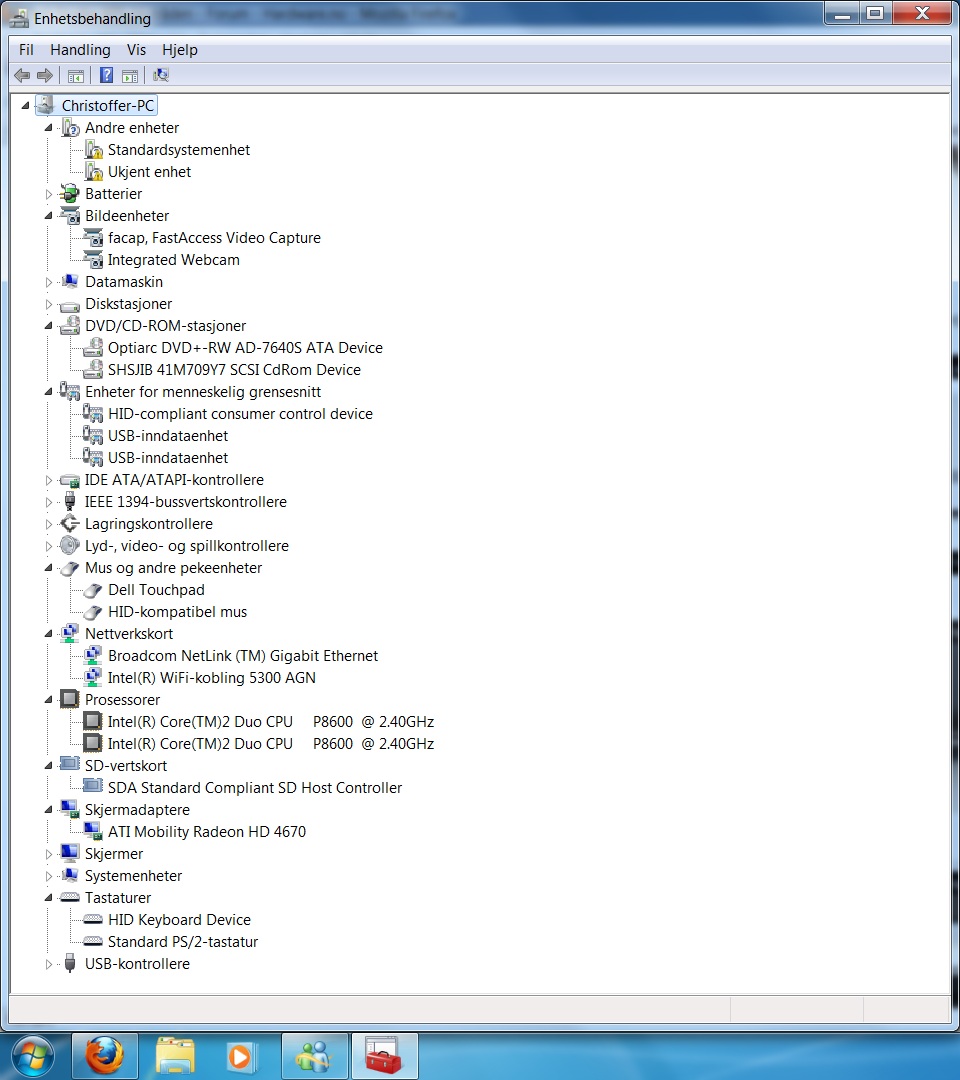Open the Hjelp menu
Screen dimensions: 960x1080
[180, 50]
